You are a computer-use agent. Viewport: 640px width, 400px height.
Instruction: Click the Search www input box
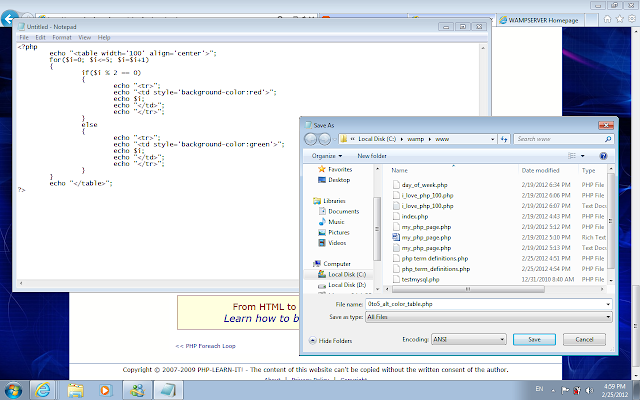click(x=563, y=139)
